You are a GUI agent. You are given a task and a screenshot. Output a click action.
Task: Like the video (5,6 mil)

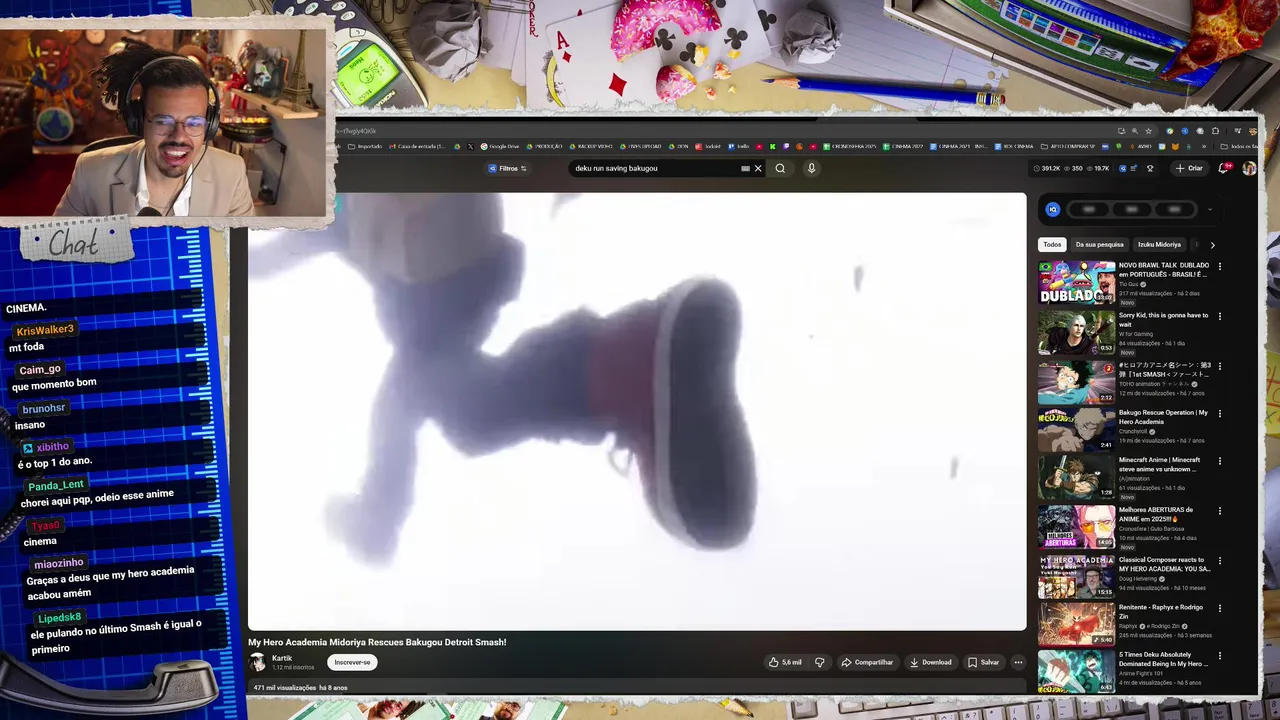[785, 662]
